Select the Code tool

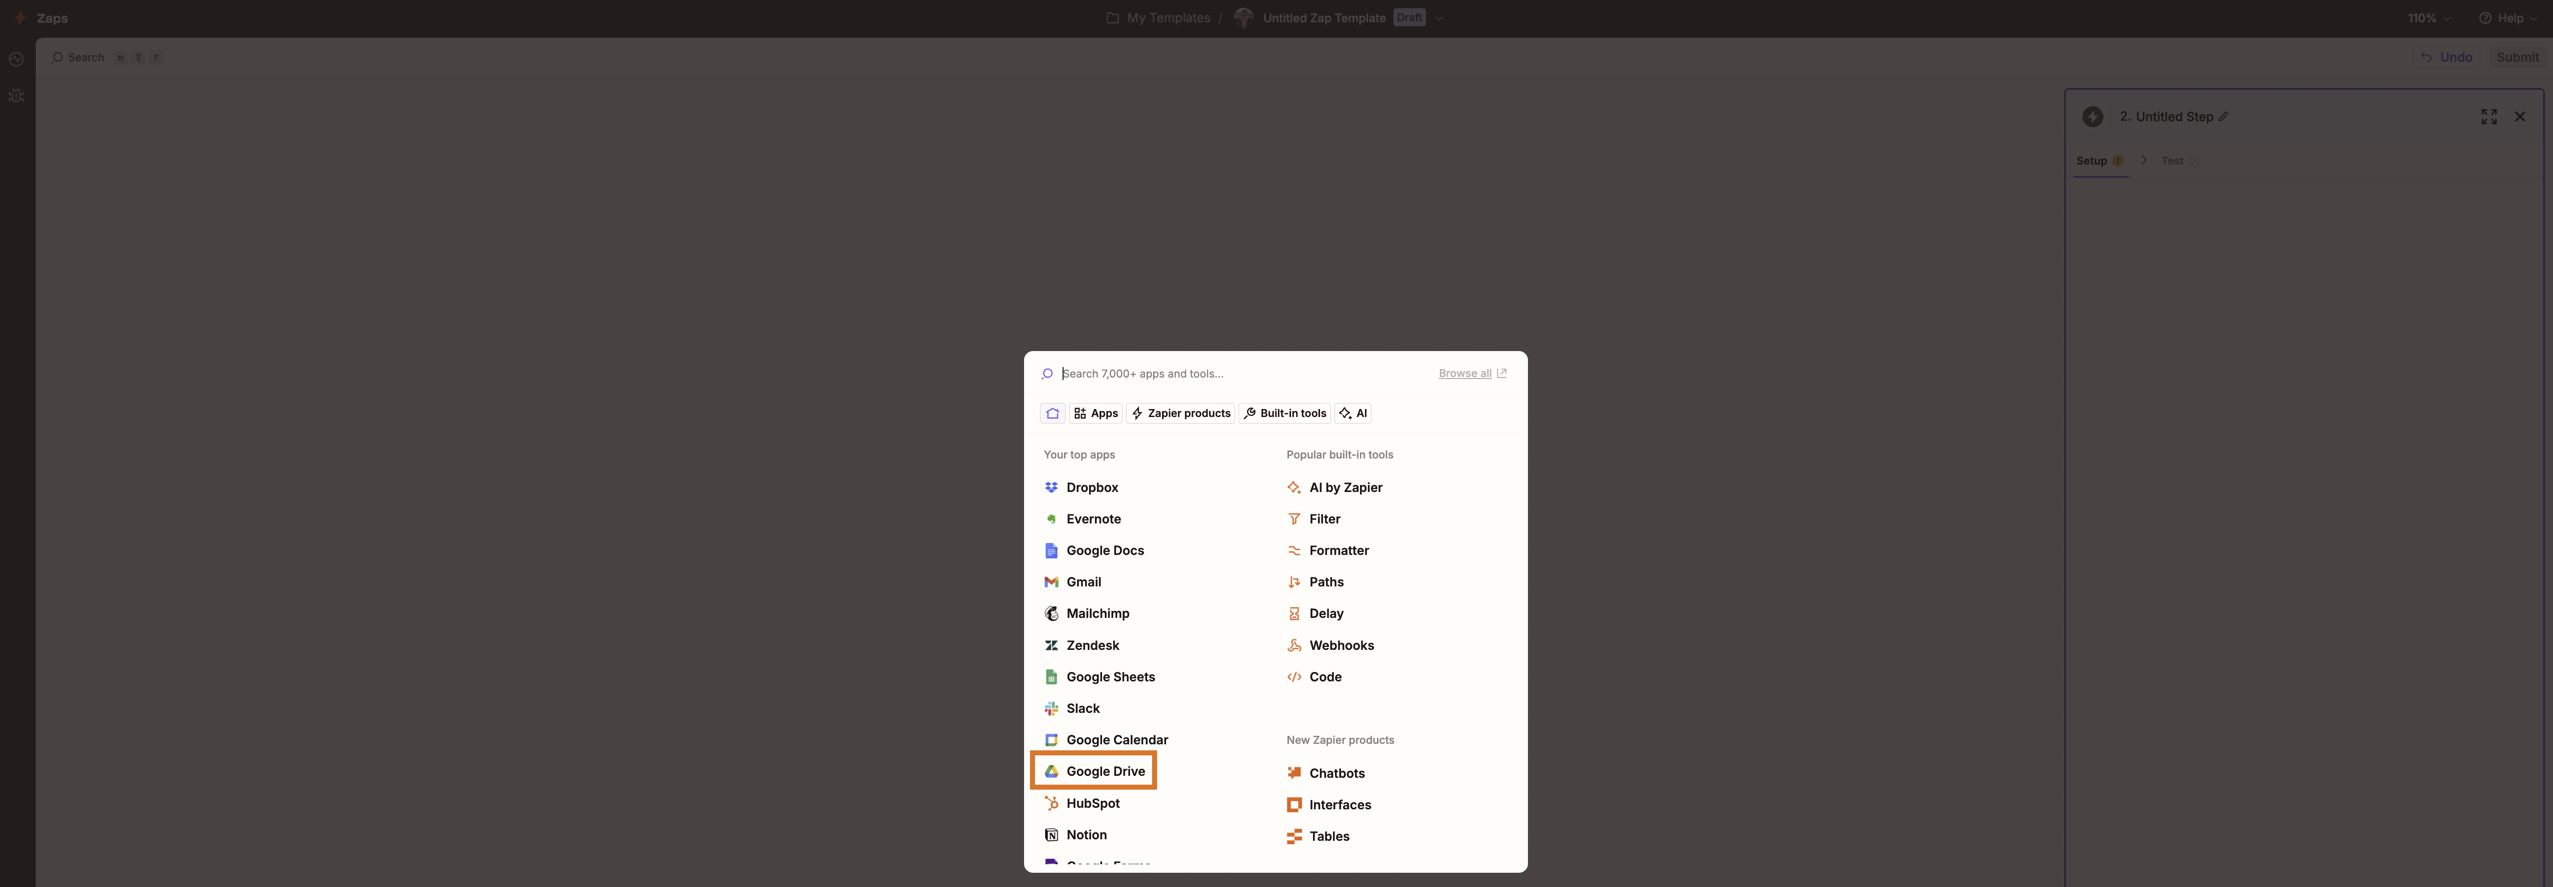point(1314,677)
